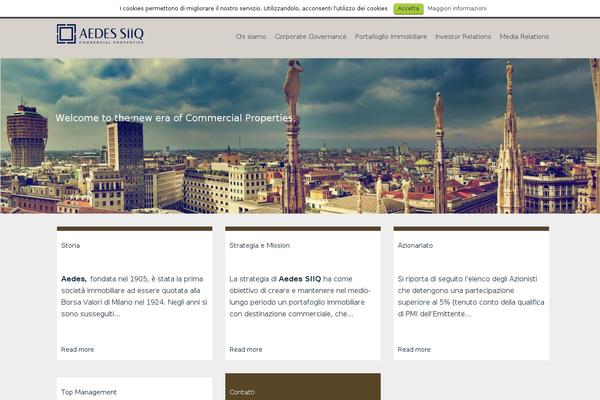The width and height of the screenshot is (600, 400).
Task: Read more on Strategia e Mission card
Action: (x=246, y=349)
